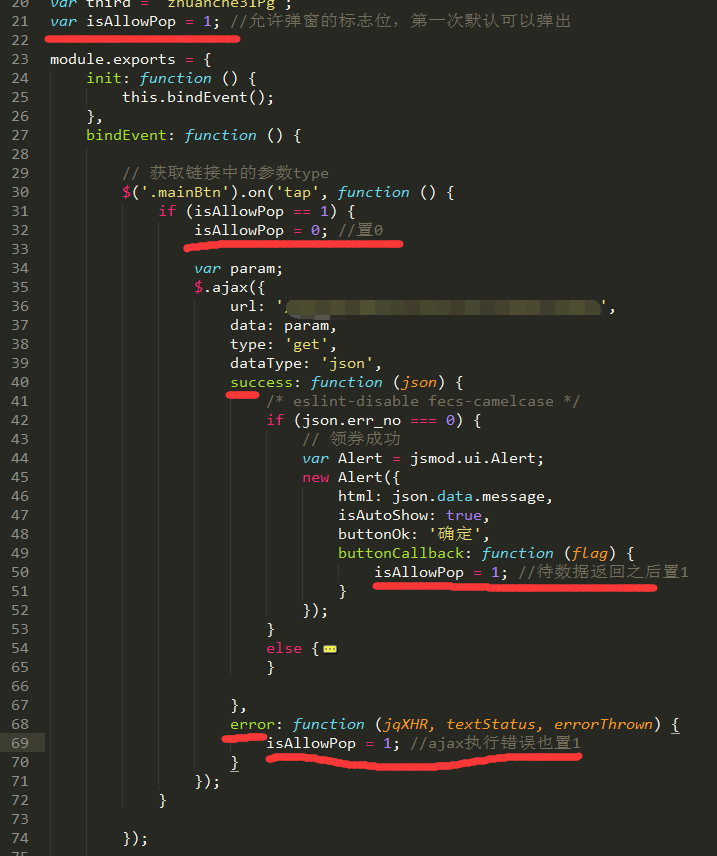717x856 pixels.
Task: Click 'isAllowPop = 1;' on line 69
Action: (333, 743)
